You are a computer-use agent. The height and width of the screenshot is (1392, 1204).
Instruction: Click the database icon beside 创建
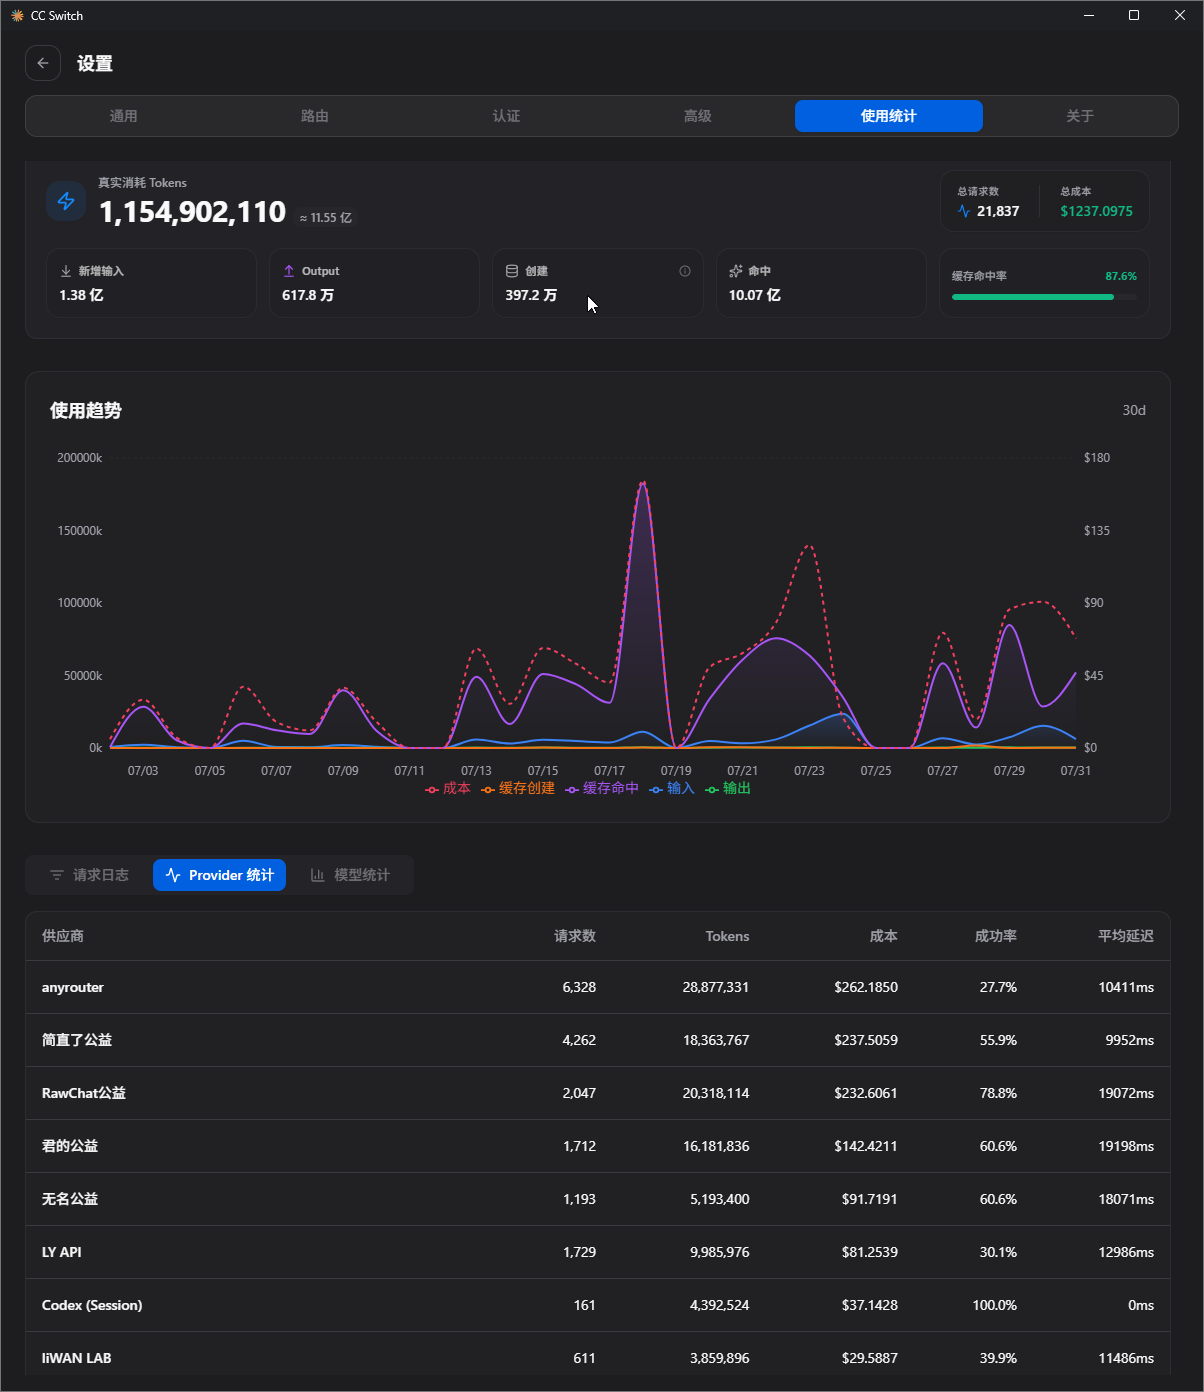512,271
